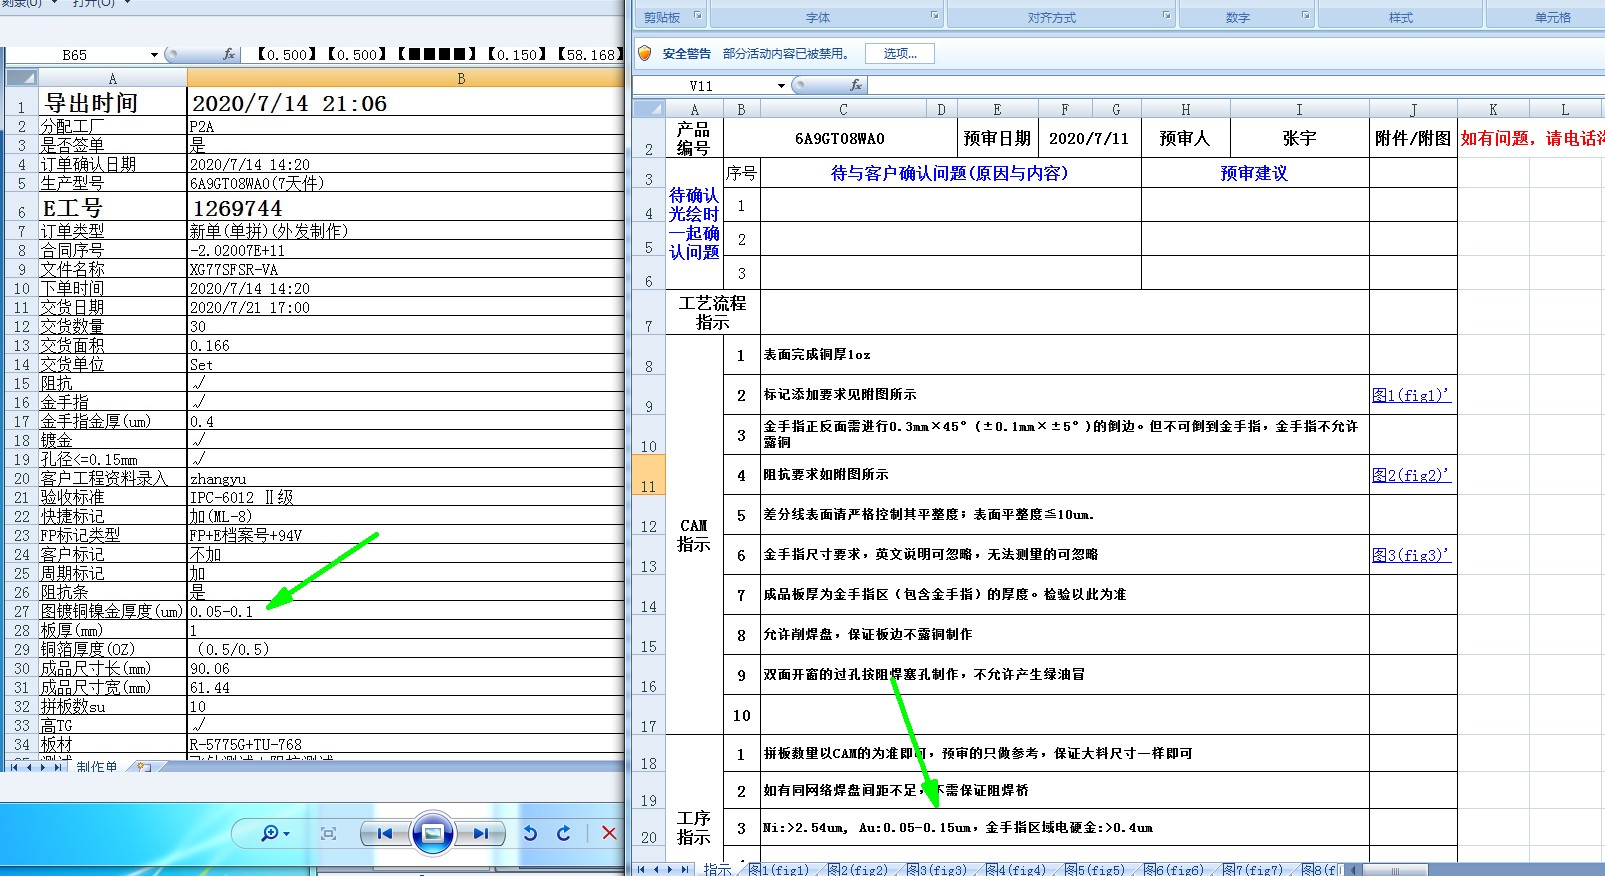The image size is (1605, 876).
Task: Select cell with thickness 0.05-0.1
Action: [x=406, y=611]
